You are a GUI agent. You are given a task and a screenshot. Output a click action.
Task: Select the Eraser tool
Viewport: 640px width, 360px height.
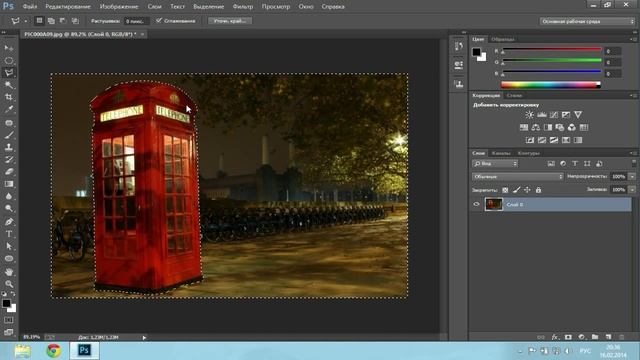pyautogui.click(x=9, y=171)
